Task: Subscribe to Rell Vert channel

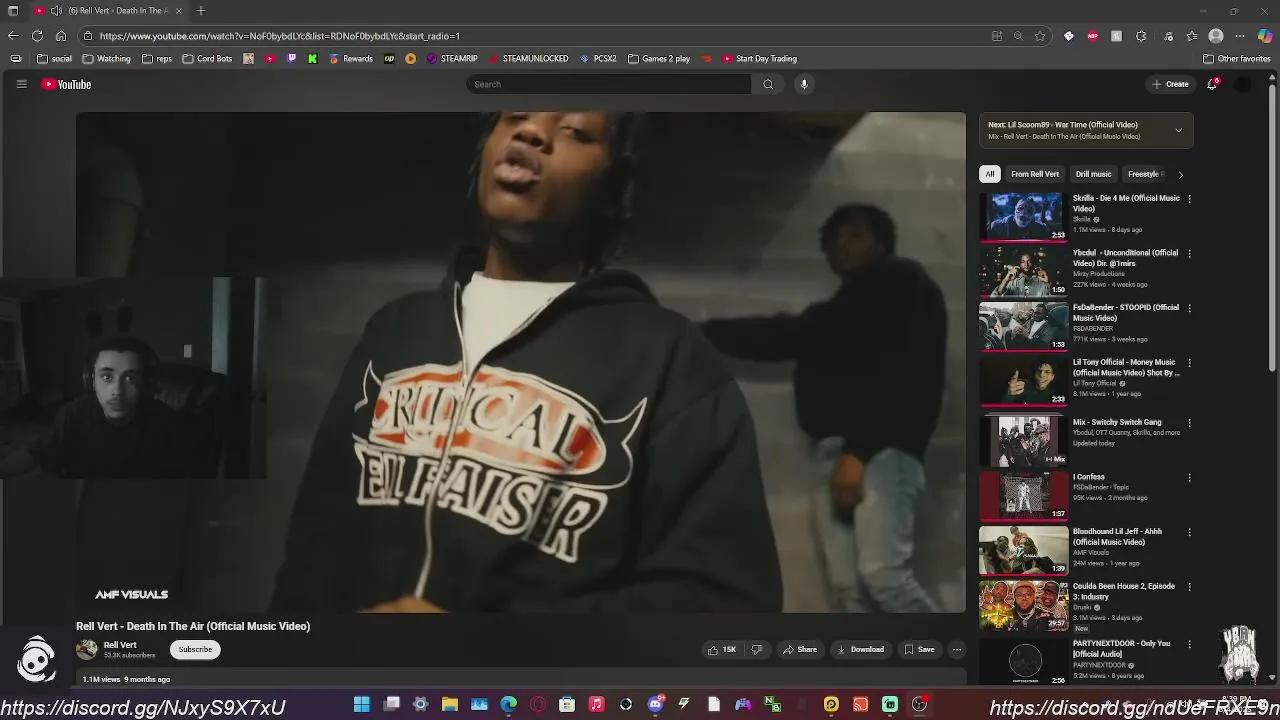Action: pyautogui.click(x=195, y=650)
